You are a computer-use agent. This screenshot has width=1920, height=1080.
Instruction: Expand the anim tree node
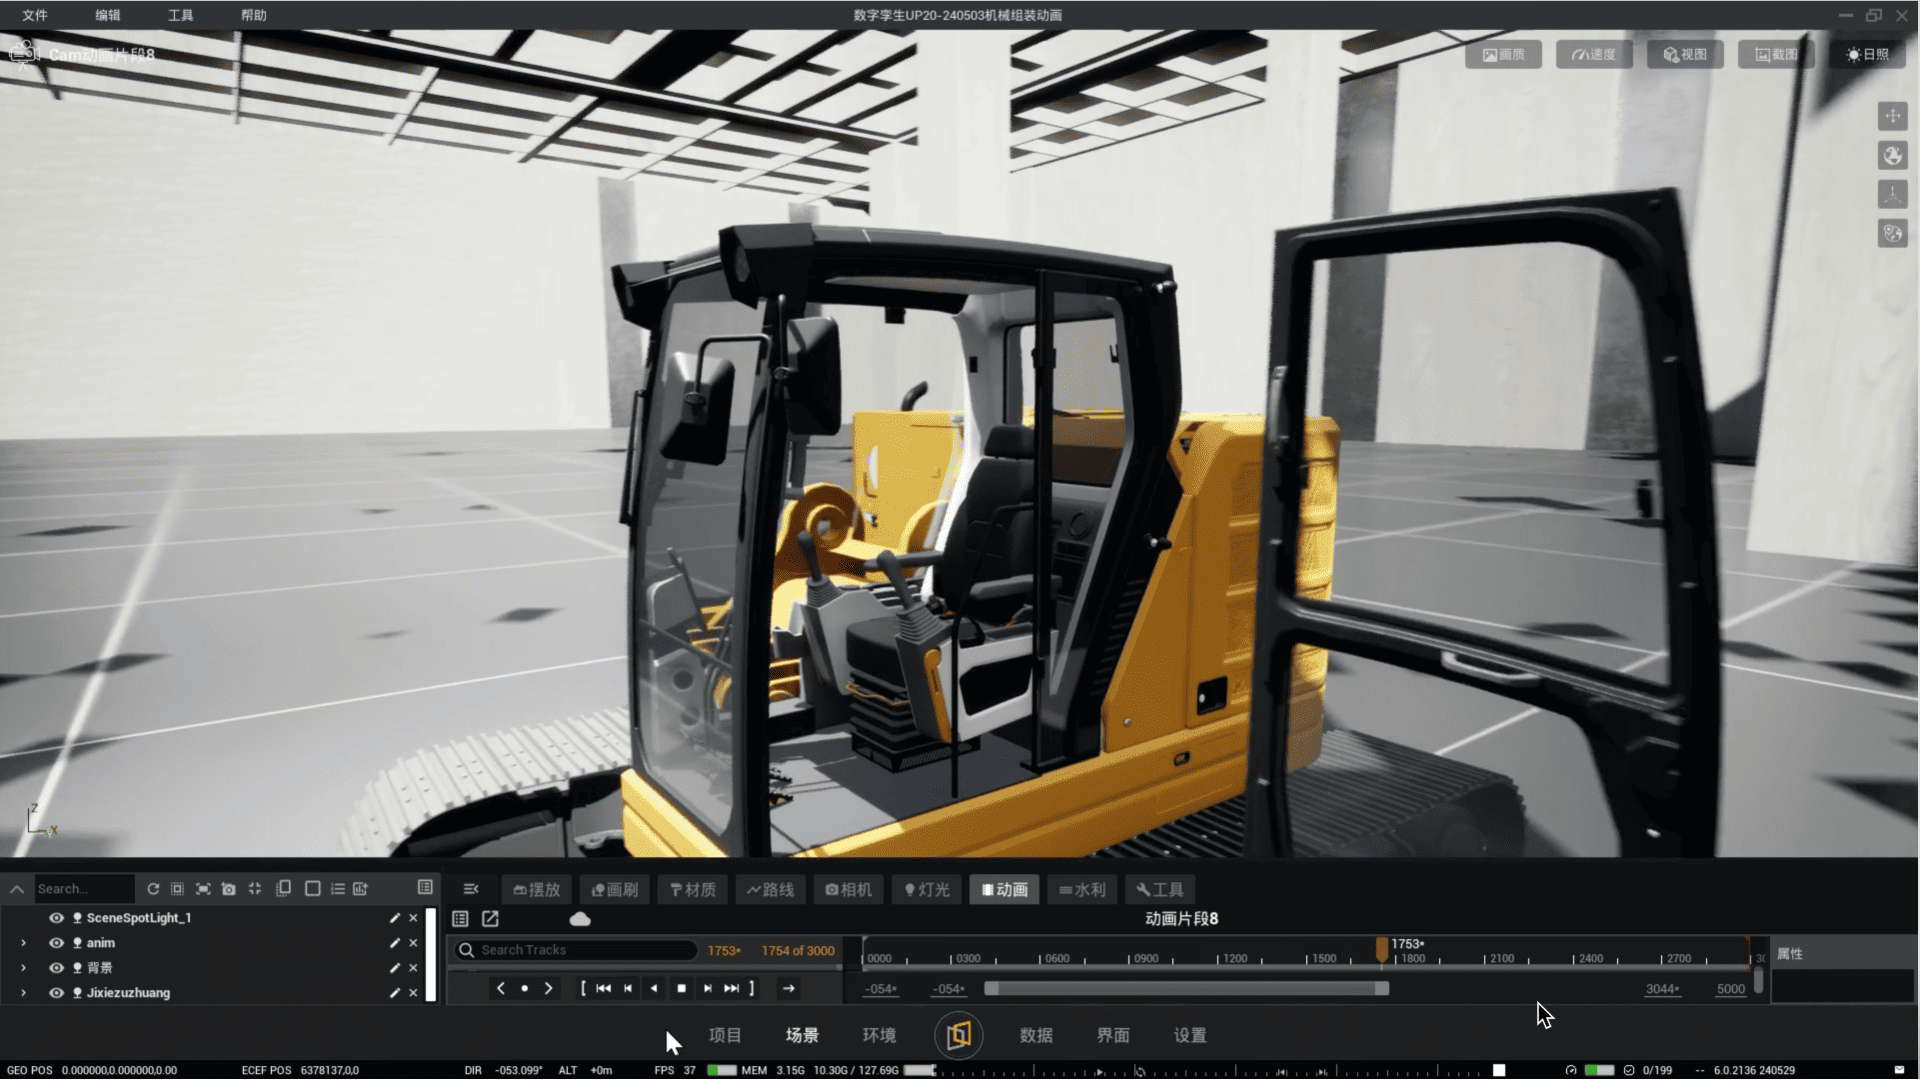point(23,943)
